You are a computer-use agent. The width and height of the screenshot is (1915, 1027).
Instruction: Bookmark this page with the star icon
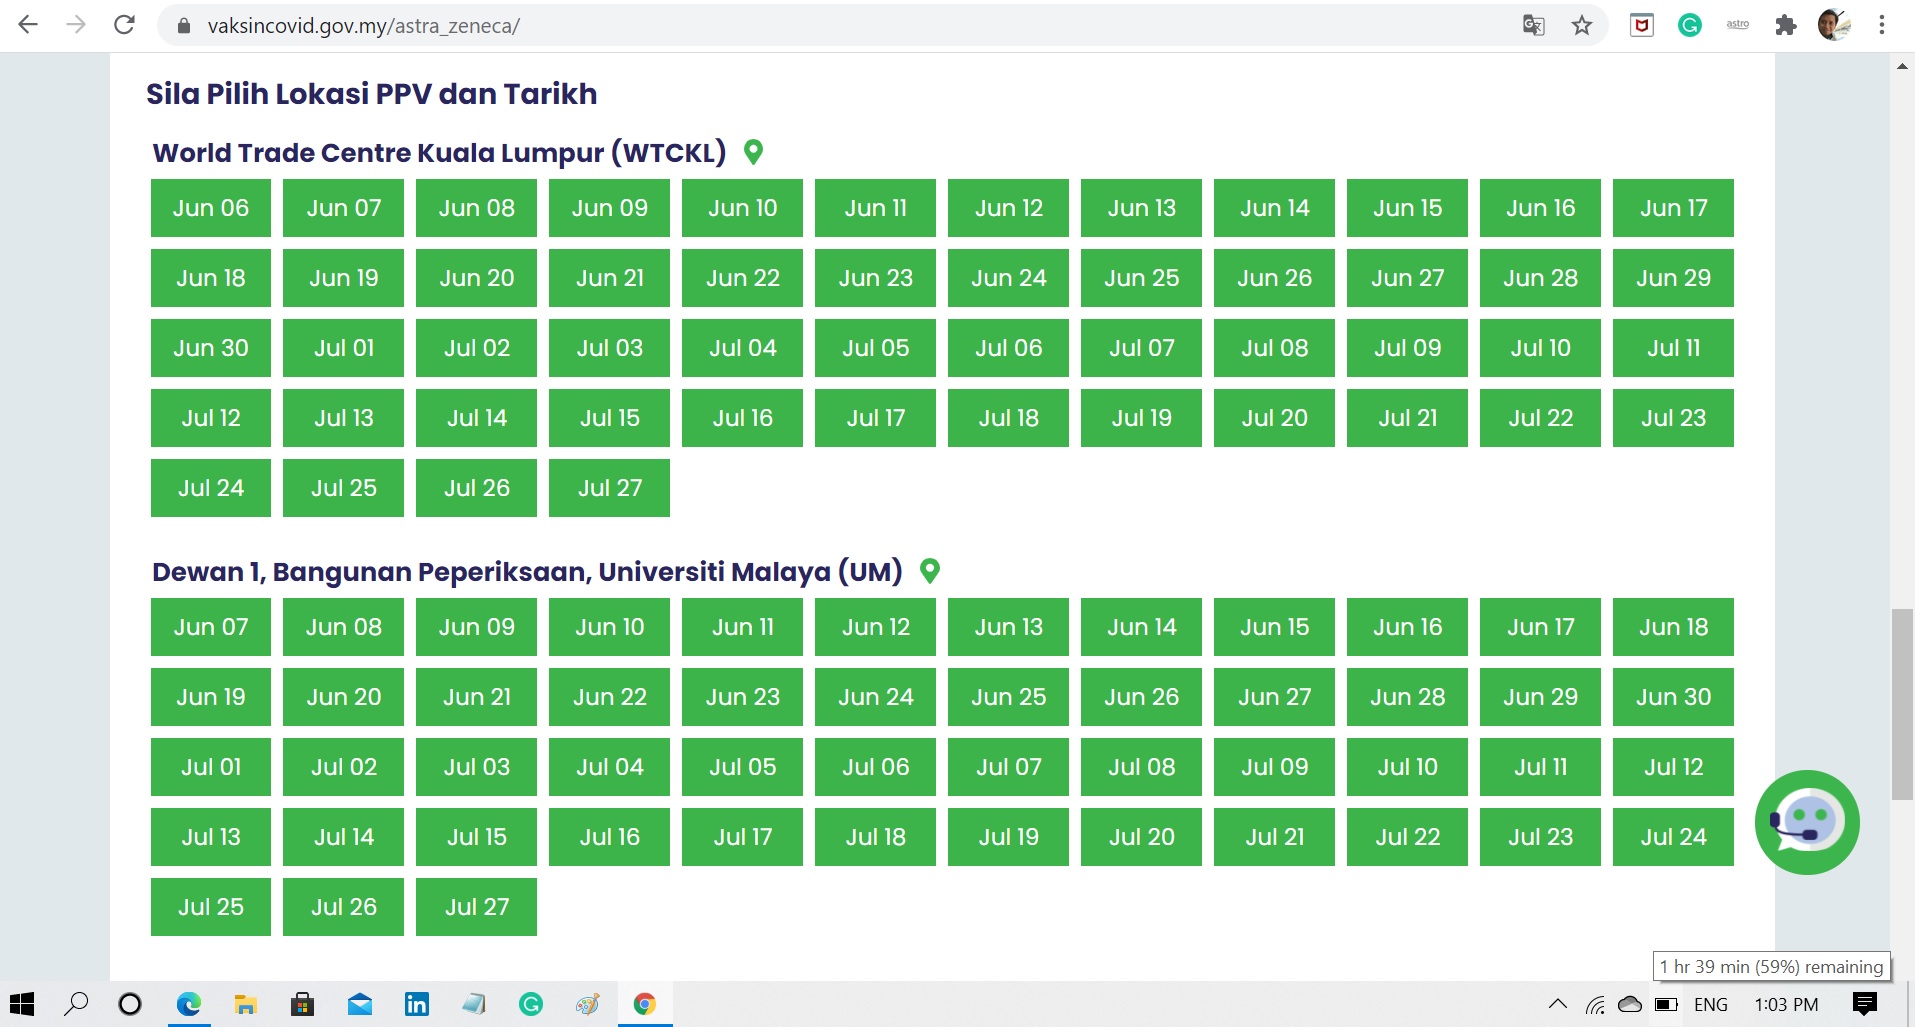(1581, 25)
